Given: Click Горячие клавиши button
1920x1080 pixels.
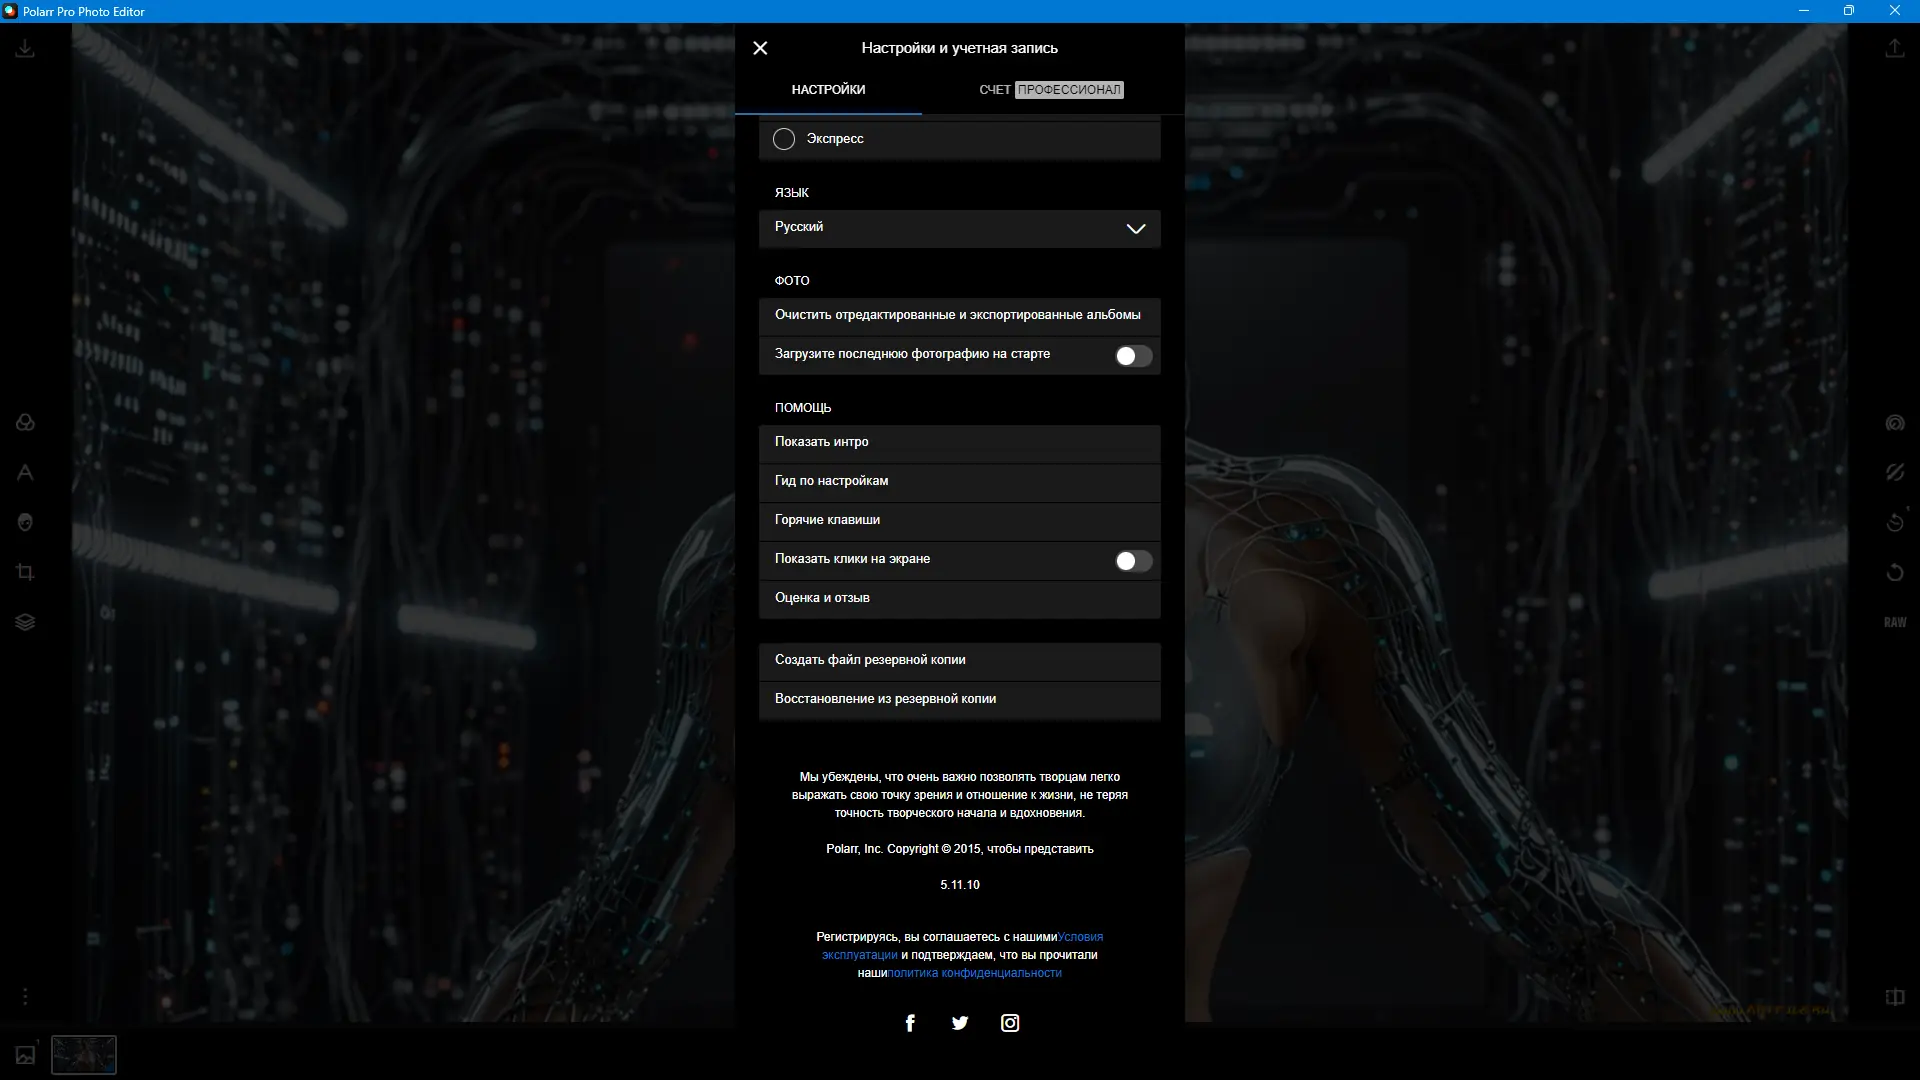Looking at the screenshot, I should [x=959, y=520].
